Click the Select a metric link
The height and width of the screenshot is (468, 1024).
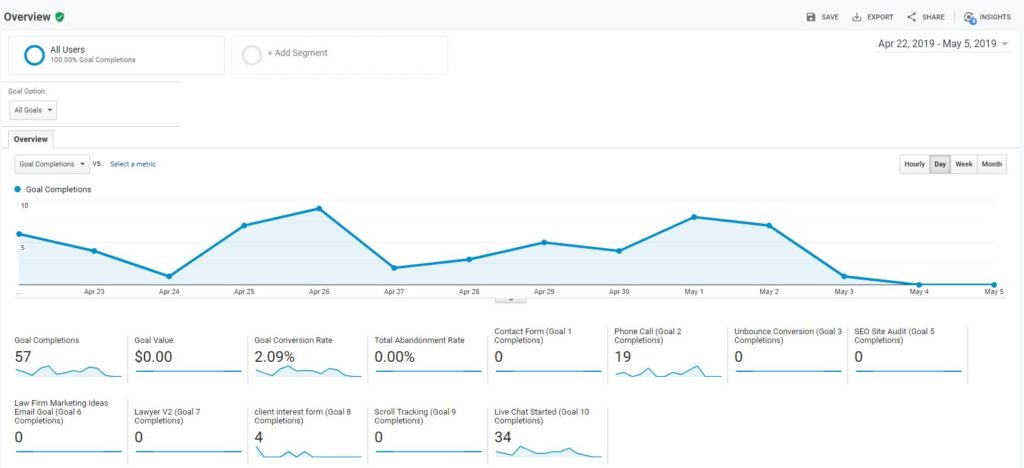click(133, 164)
